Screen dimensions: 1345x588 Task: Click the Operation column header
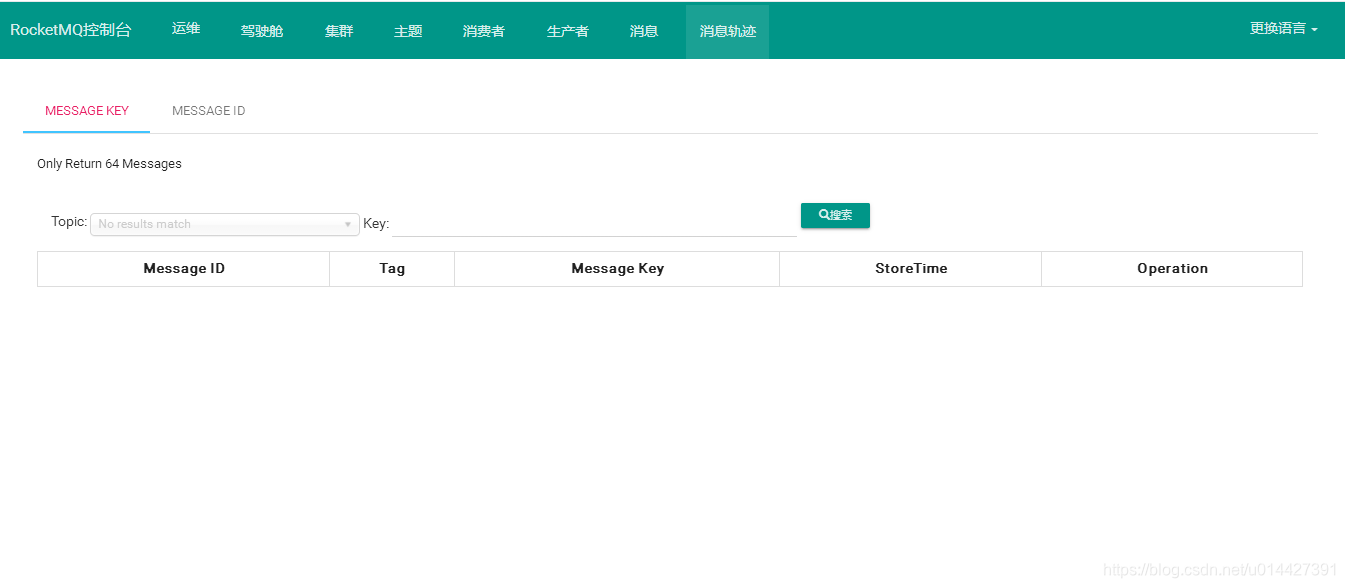[1172, 269]
